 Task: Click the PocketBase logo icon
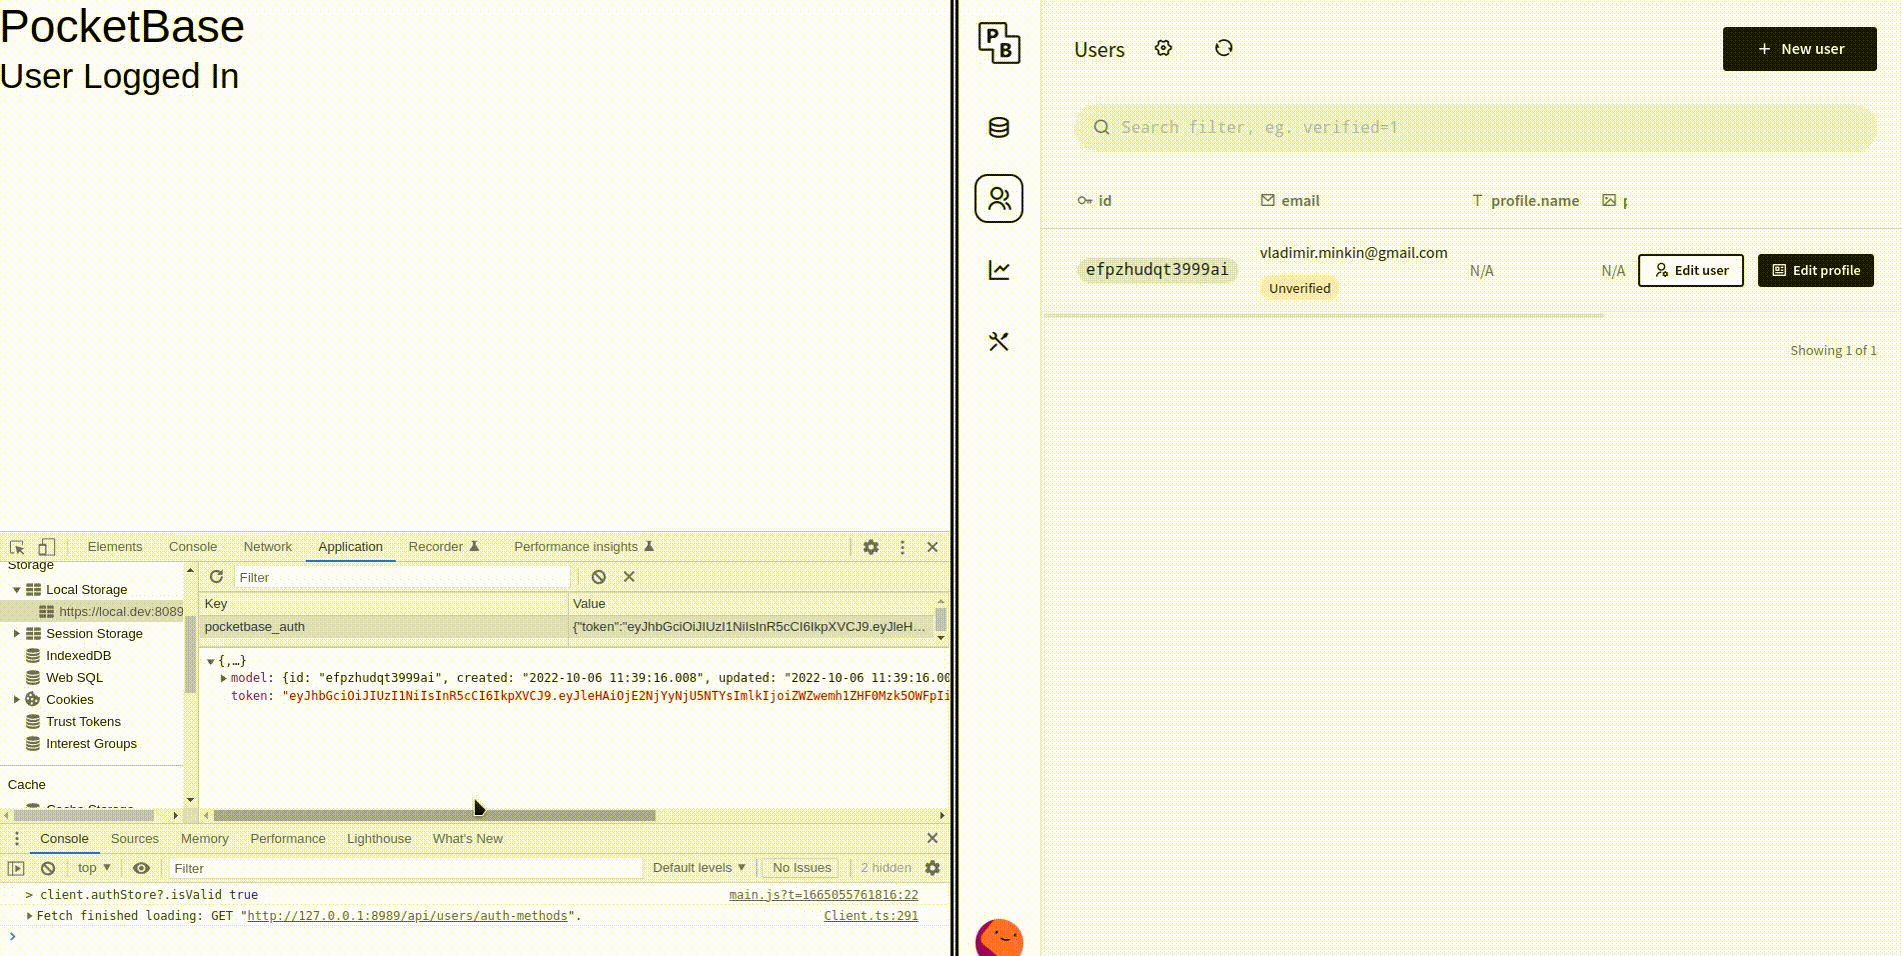point(998,45)
